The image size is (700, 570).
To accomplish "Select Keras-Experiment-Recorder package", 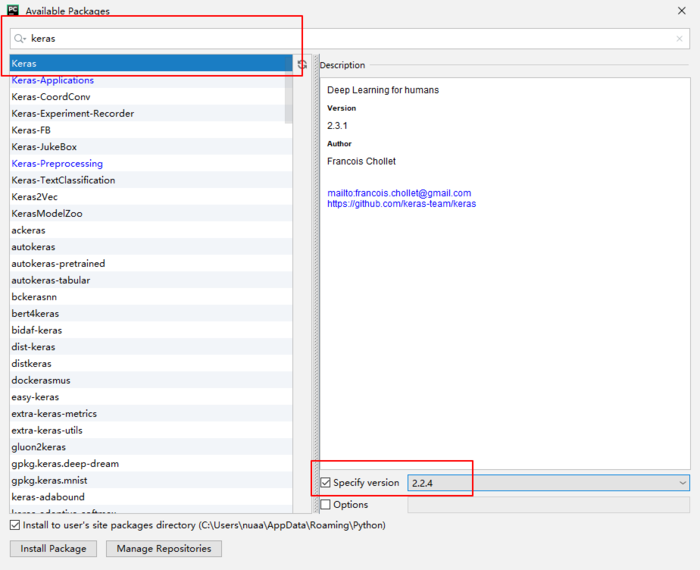I will point(151,113).
